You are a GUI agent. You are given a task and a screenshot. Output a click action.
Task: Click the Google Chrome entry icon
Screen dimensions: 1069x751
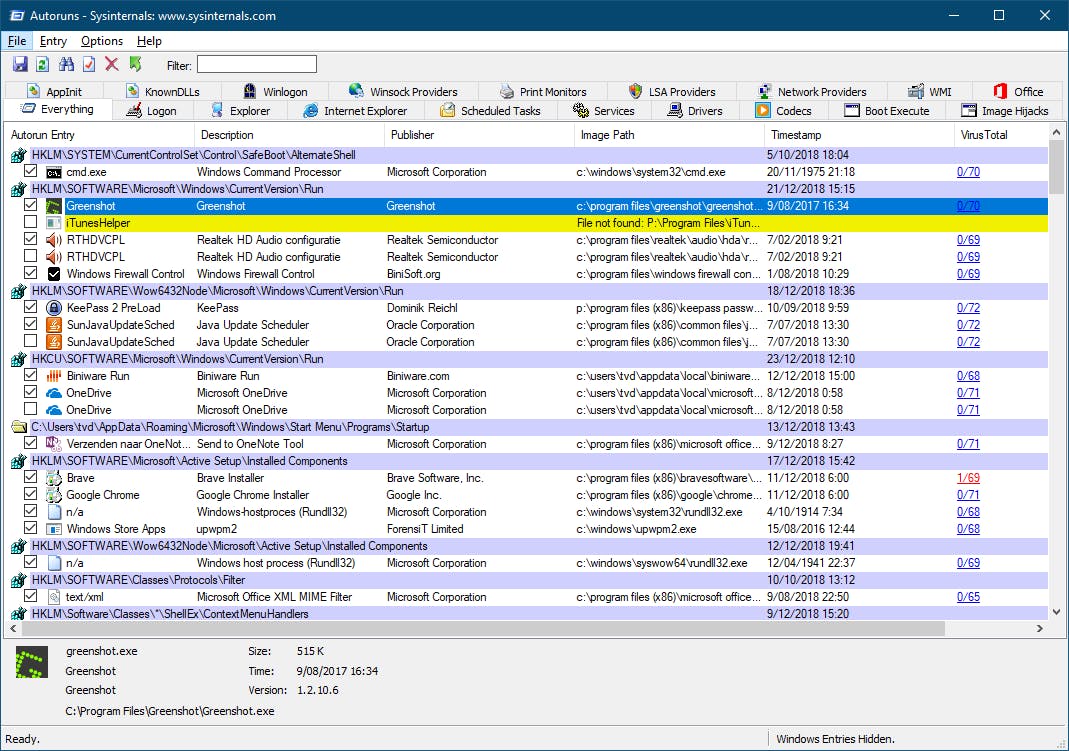tap(54, 495)
